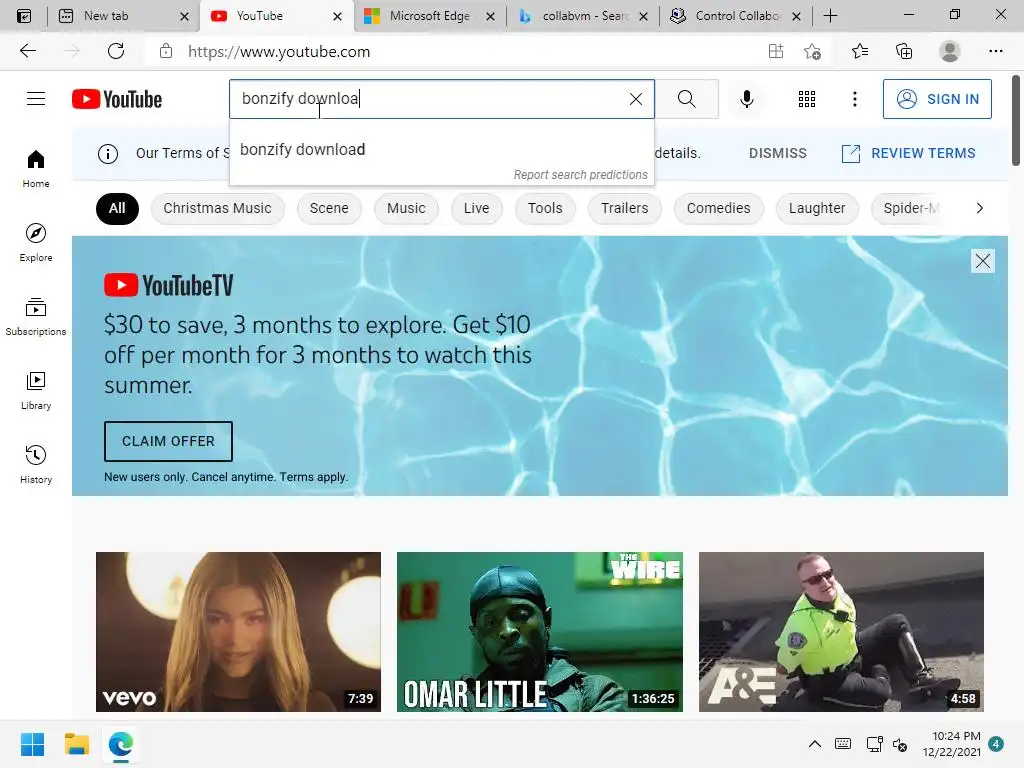
Task: Show hidden system tray icons
Action: [814, 744]
